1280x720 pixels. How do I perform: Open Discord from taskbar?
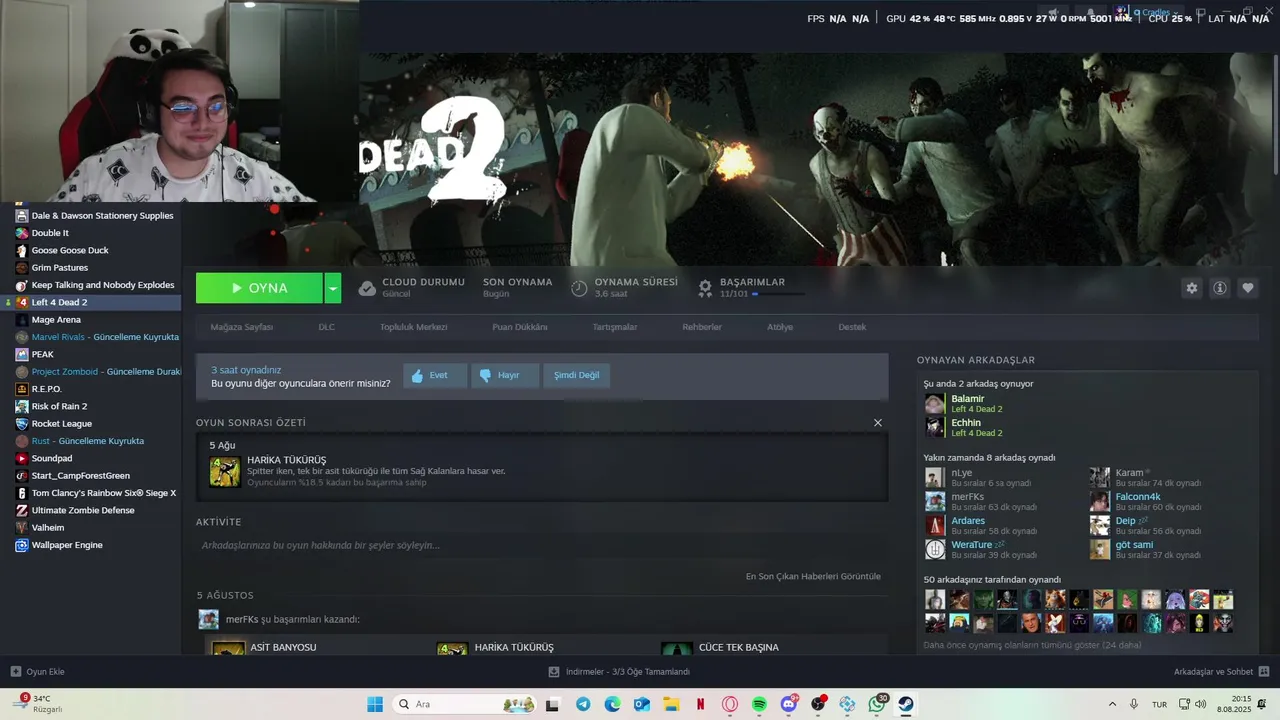click(x=789, y=704)
